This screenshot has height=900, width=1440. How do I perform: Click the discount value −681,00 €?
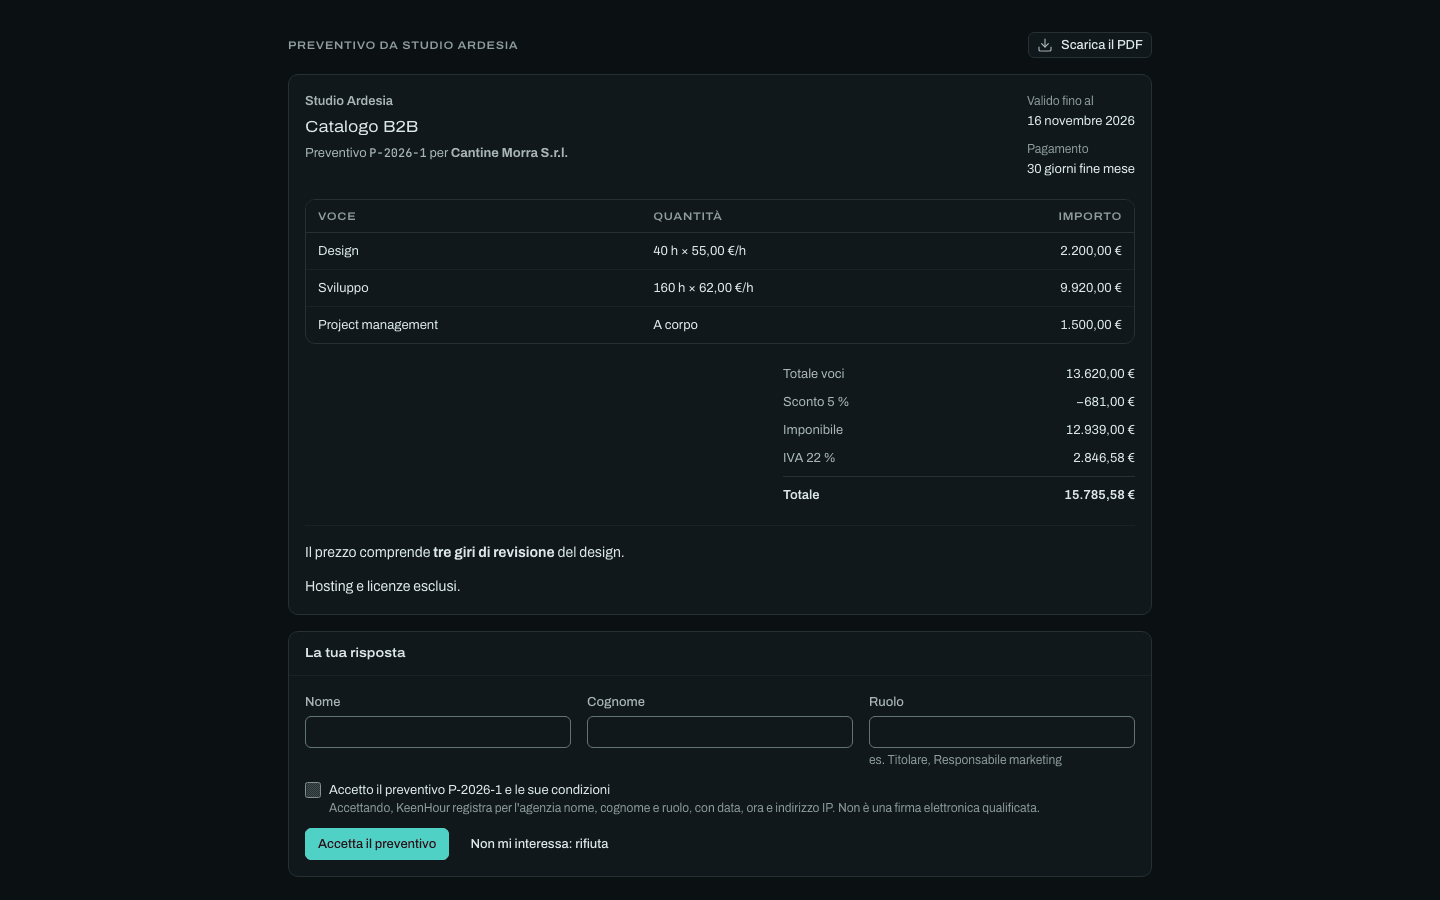pyautogui.click(x=1105, y=402)
